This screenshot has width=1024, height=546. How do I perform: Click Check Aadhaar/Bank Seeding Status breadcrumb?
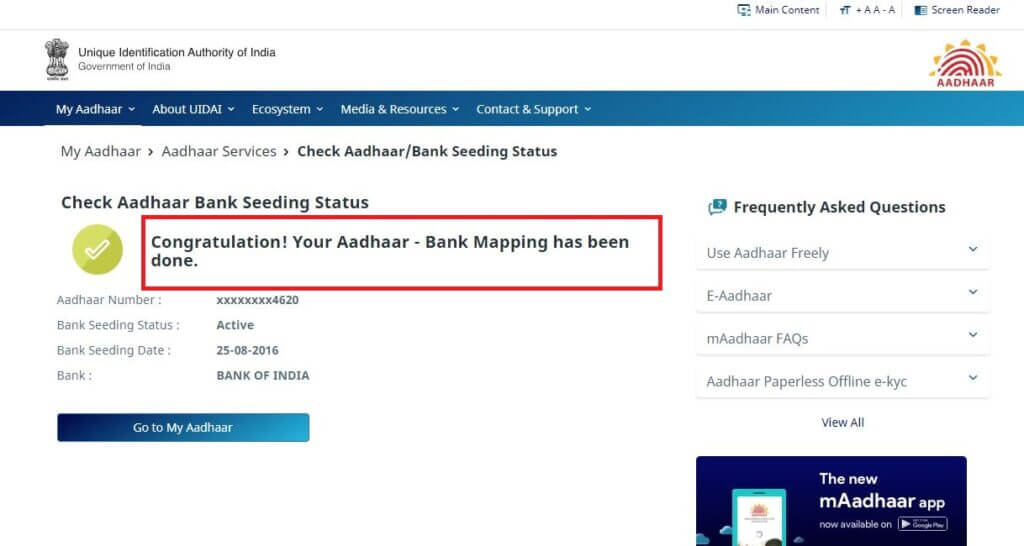click(x=427, y=152)
